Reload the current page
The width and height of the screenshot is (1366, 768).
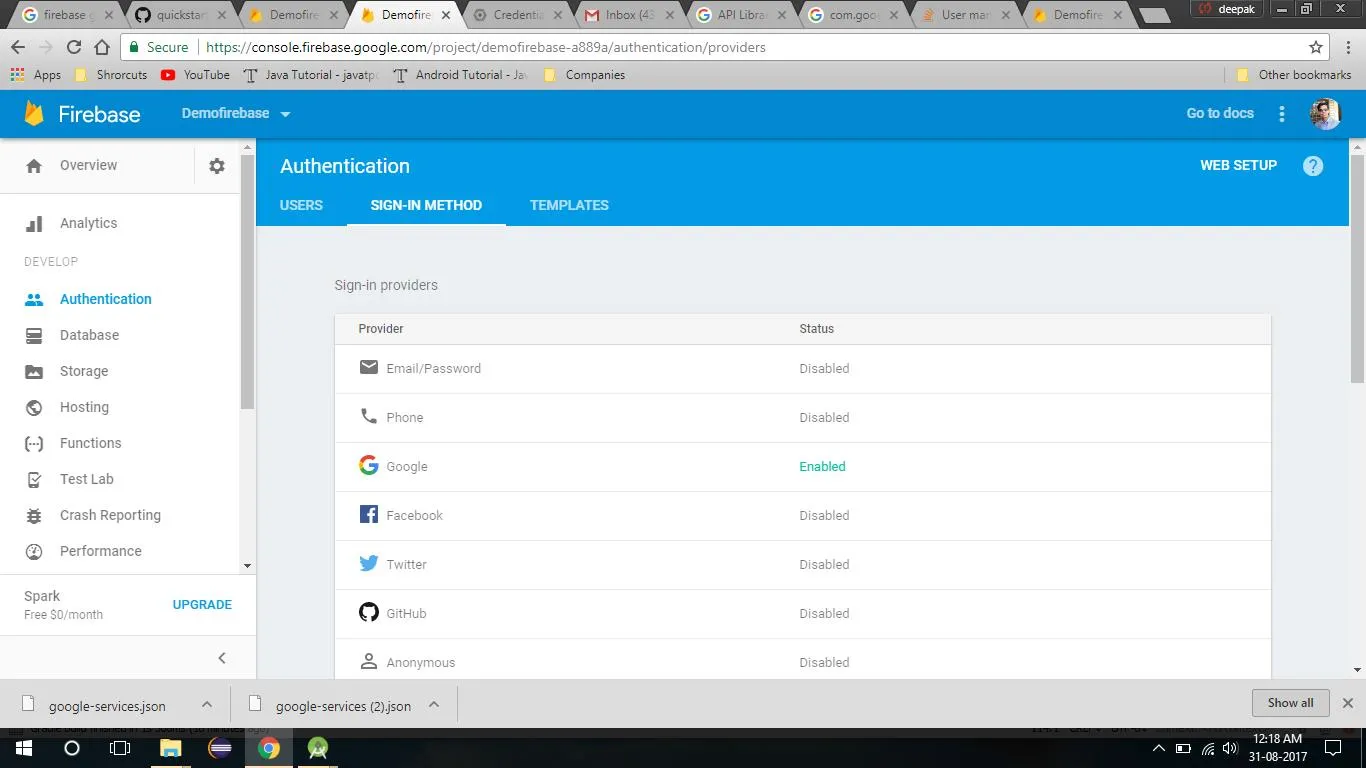[73, 47]
